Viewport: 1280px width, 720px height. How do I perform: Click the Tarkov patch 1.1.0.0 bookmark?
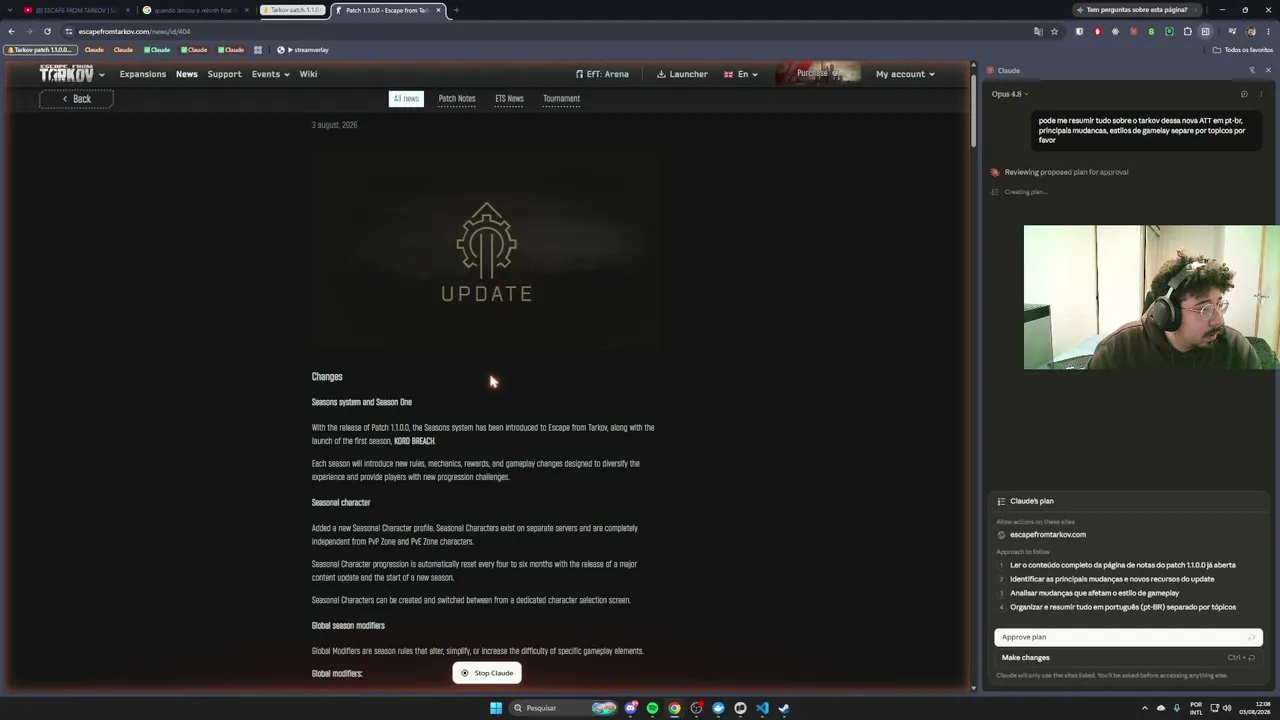[40, 50]
